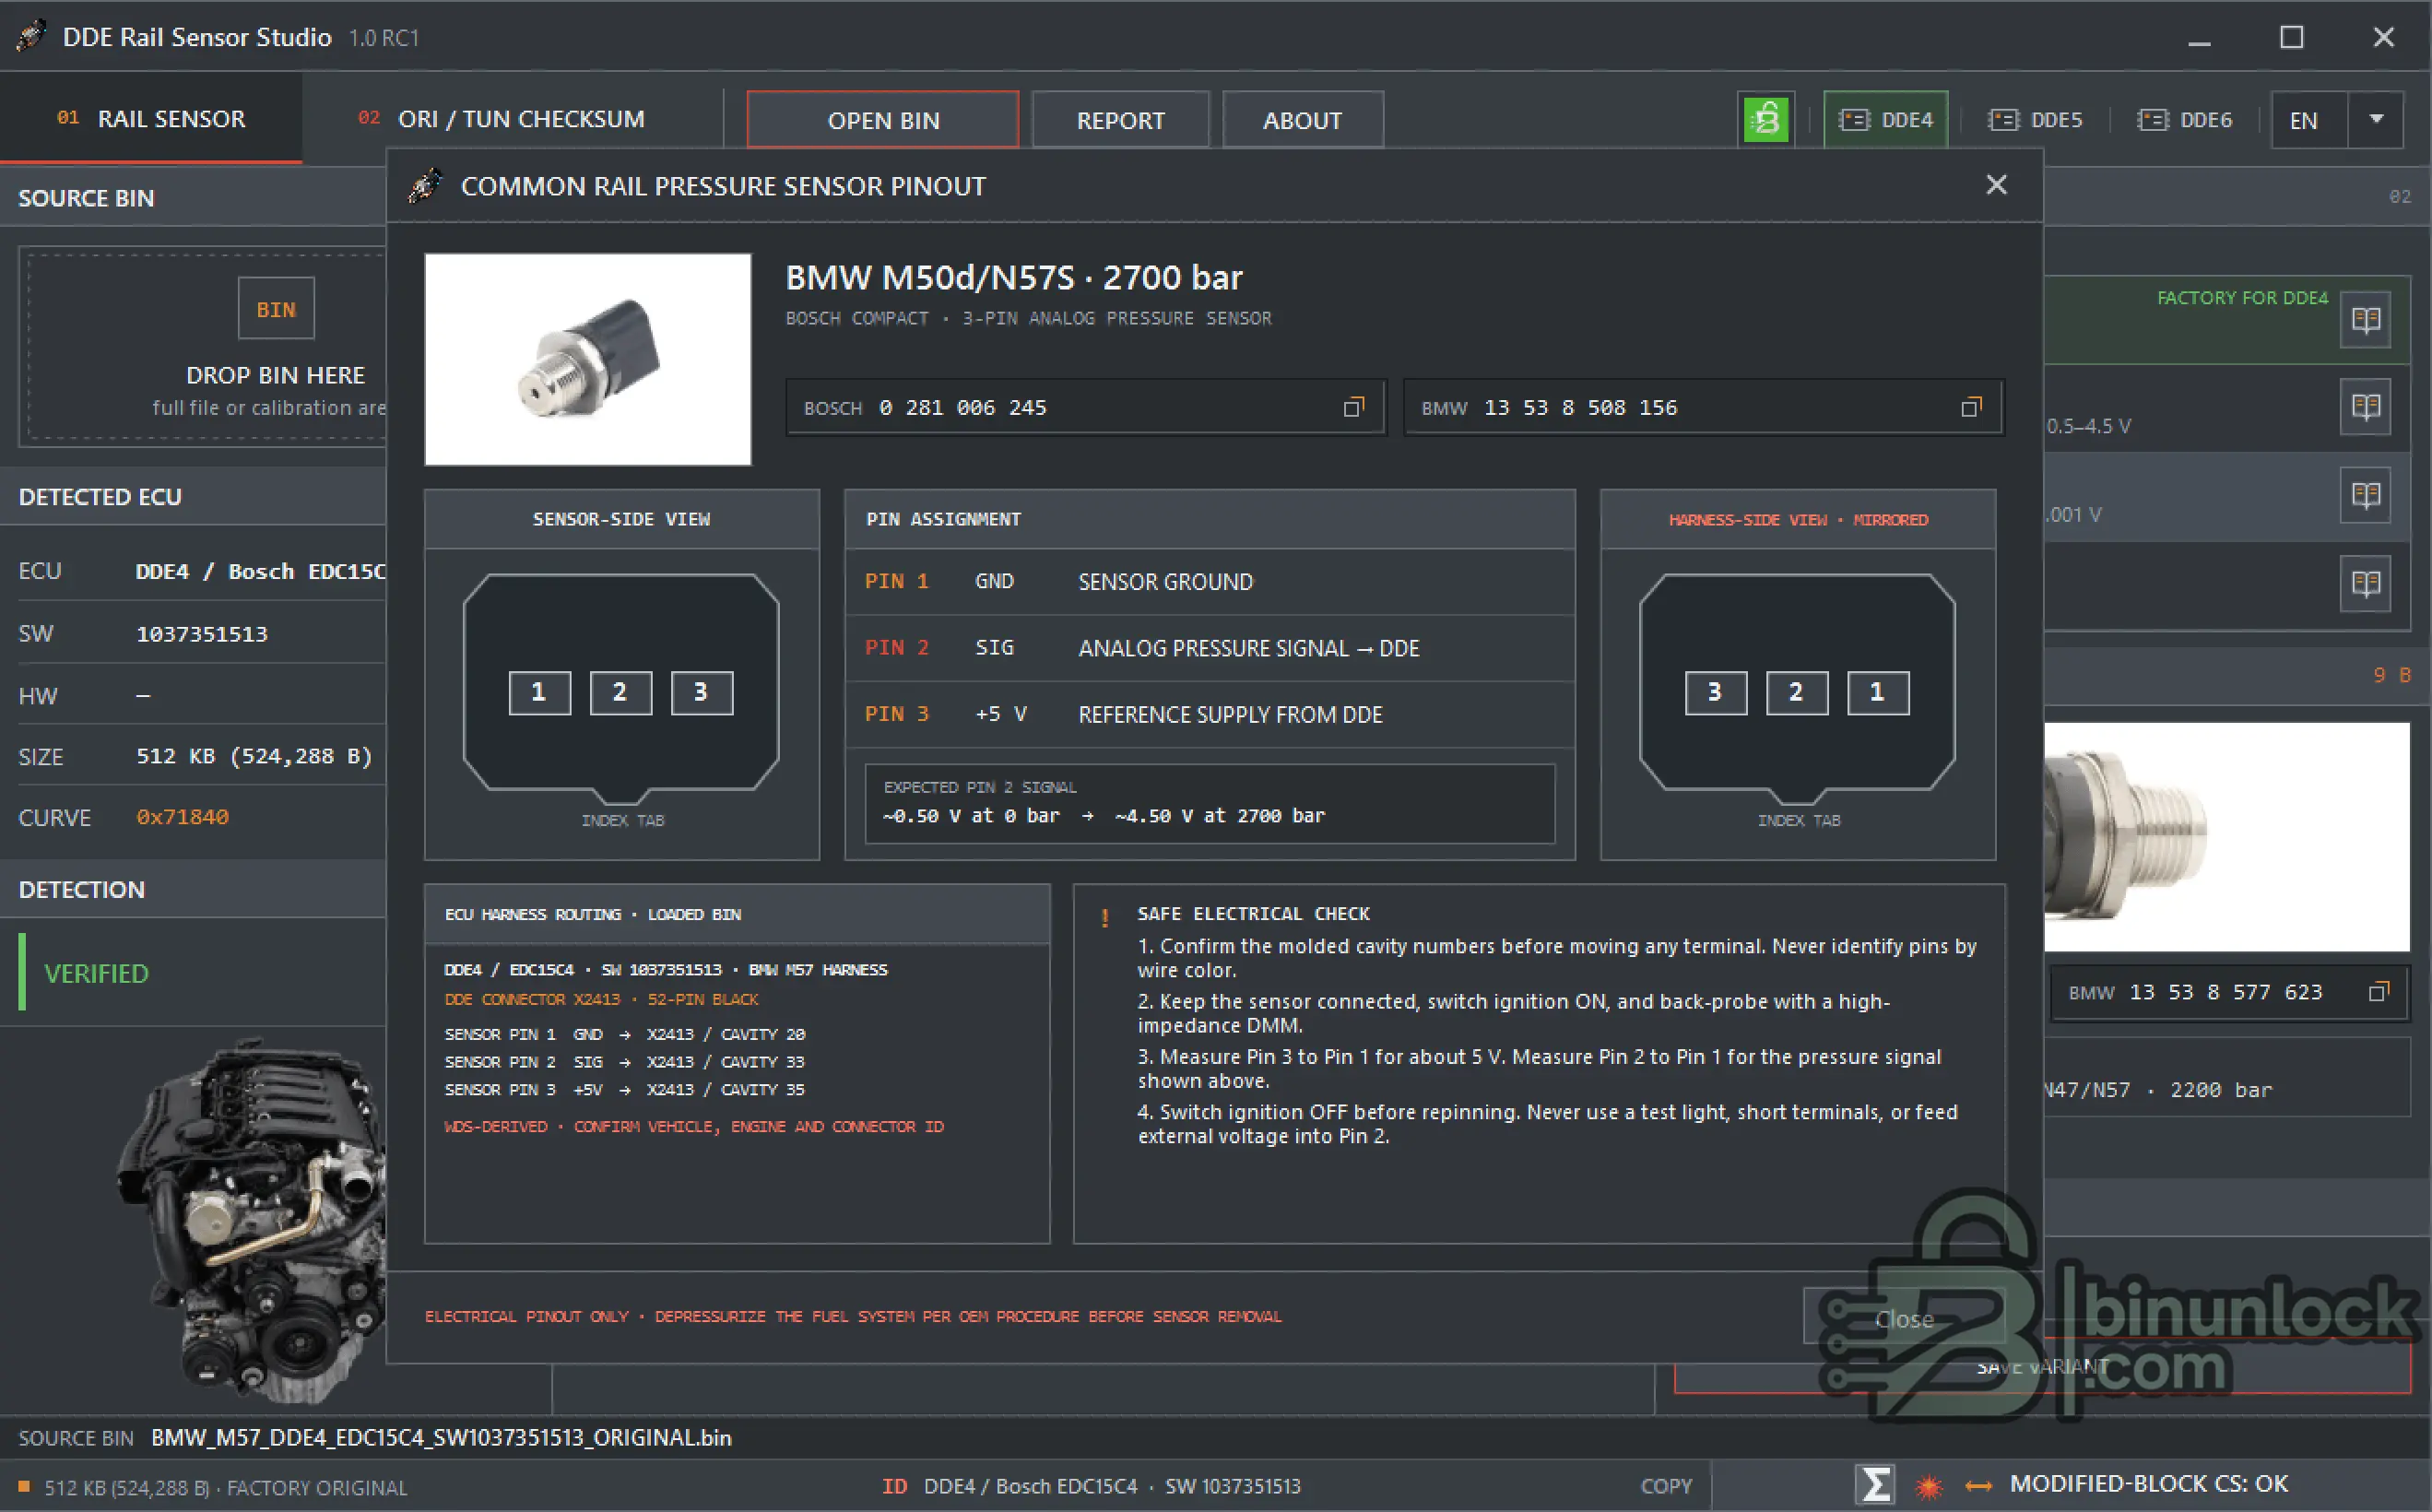Copy the BMW 13 53 8 508 156 number
This screenshot has width=2432, height=1512.
coord(1971,407)
